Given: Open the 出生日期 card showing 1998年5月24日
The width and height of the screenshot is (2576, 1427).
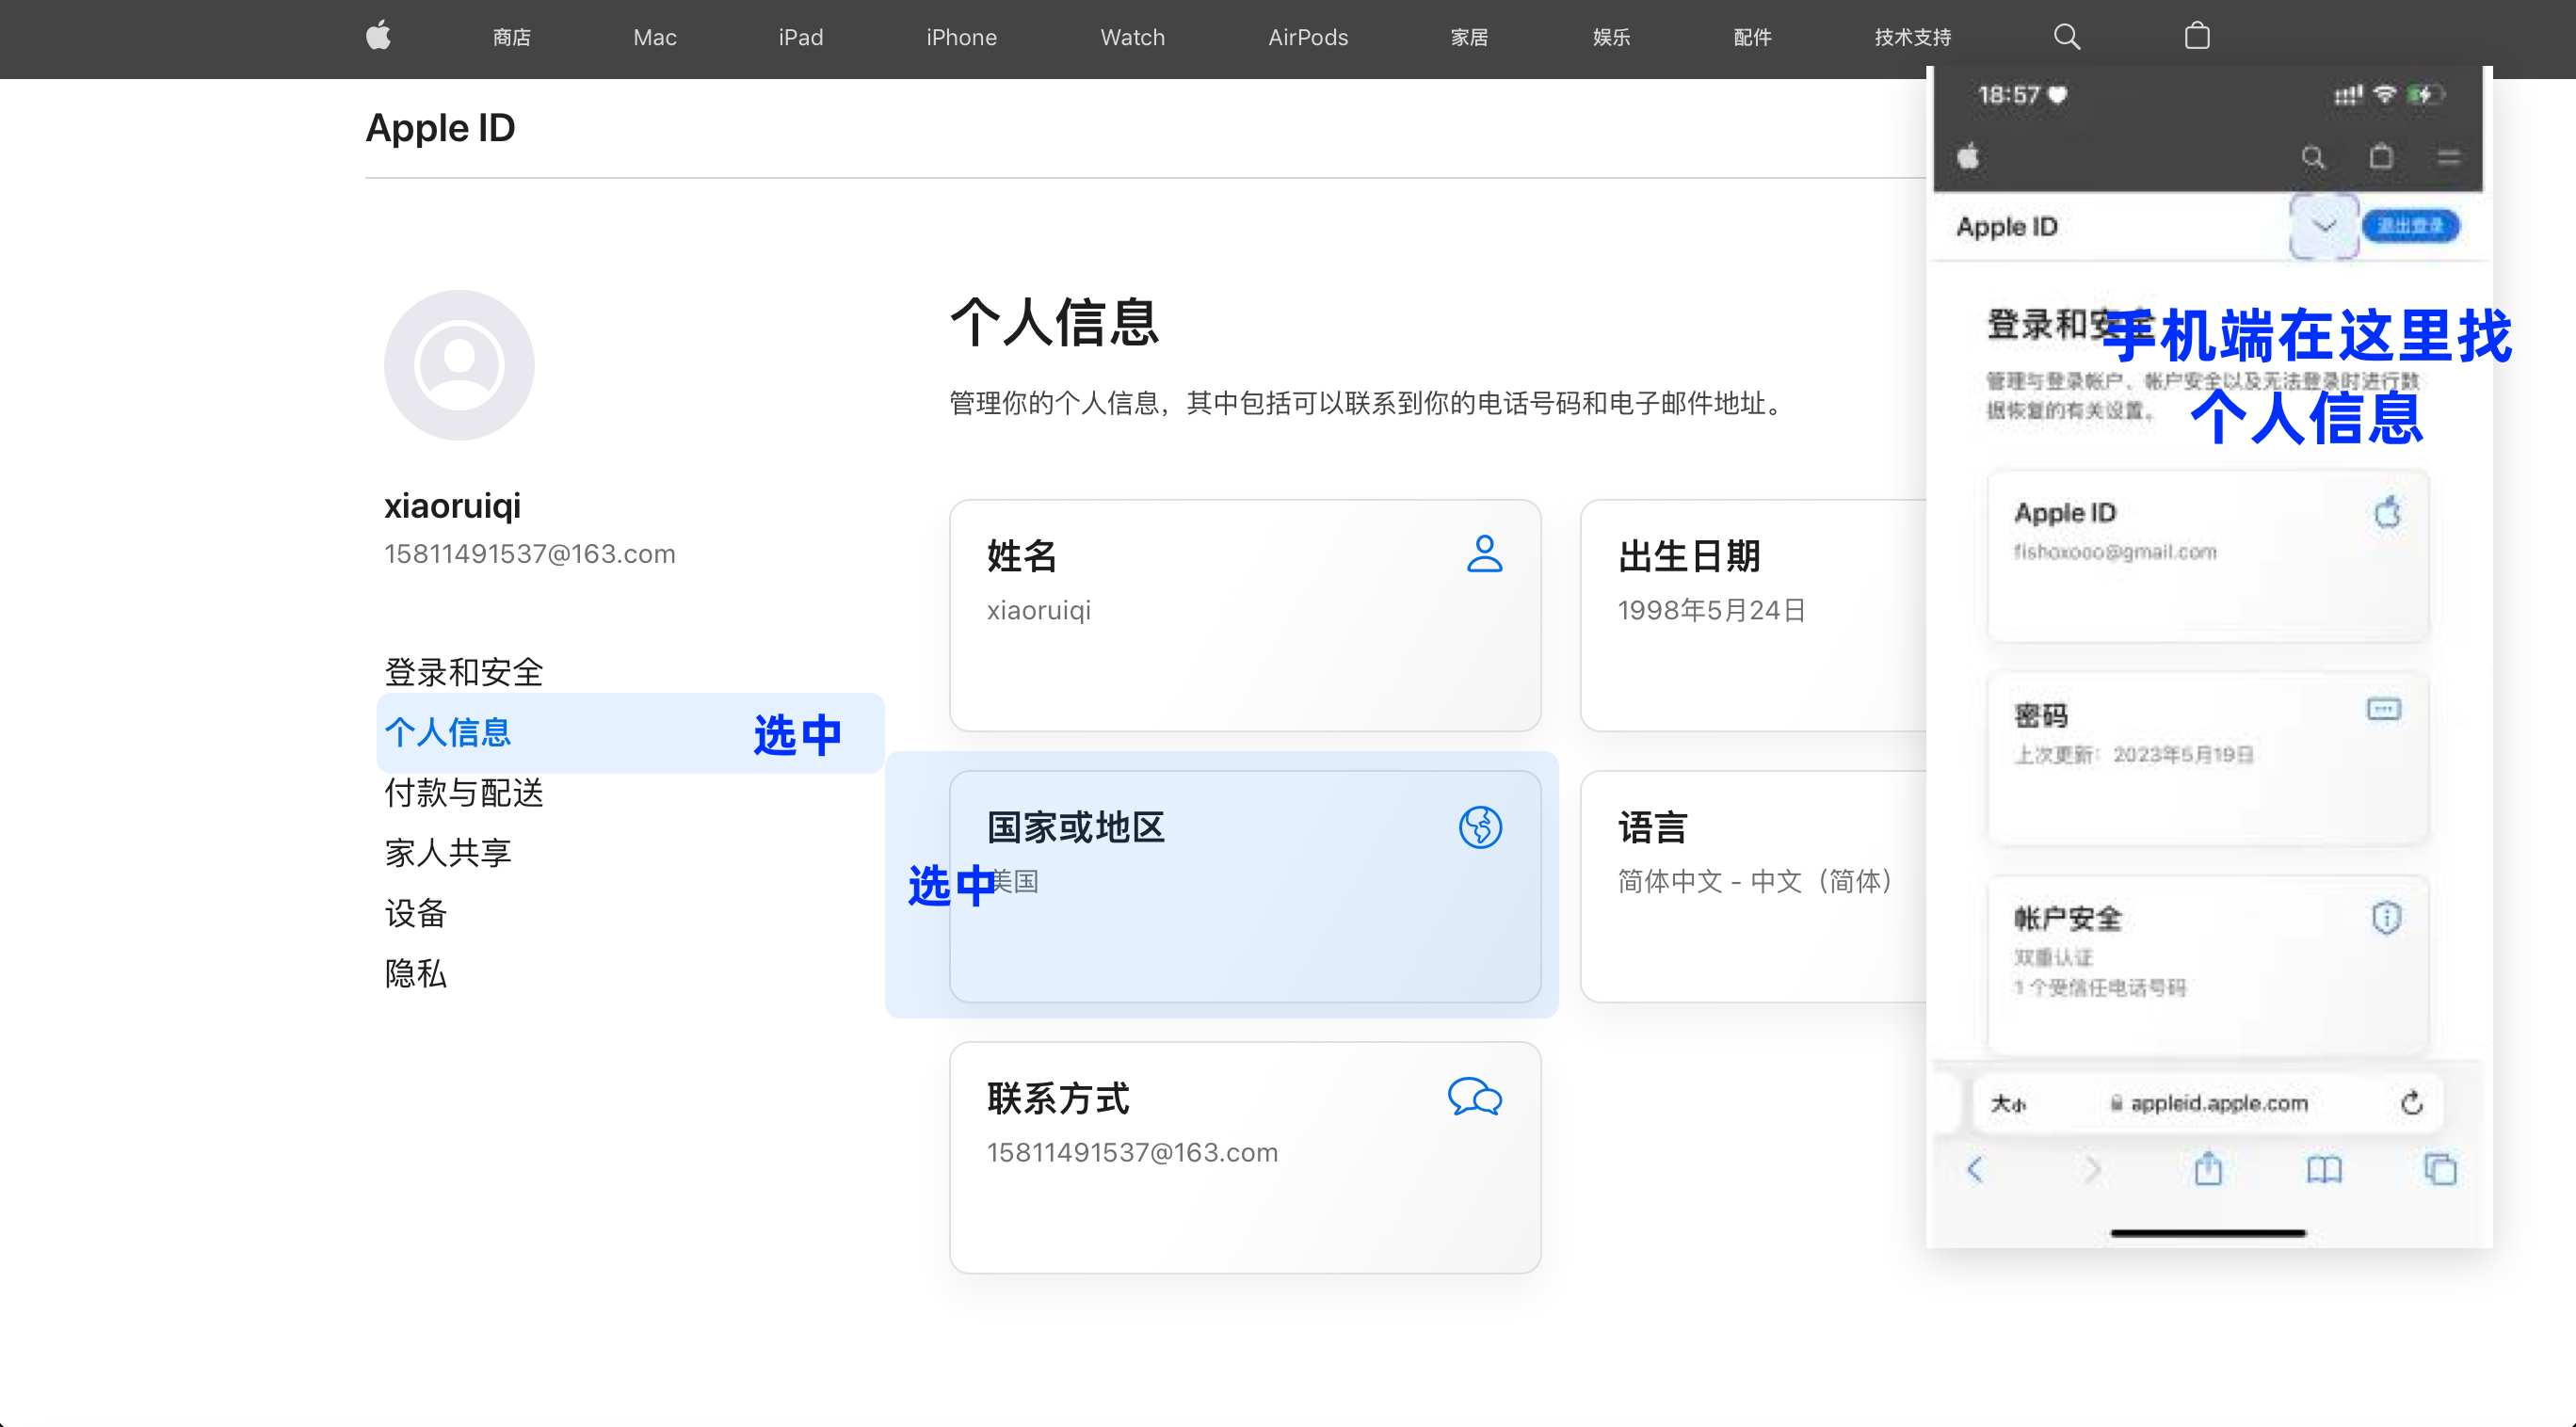Looking at the screenshot, I should pyautogui.click(x=1754, y=615).
